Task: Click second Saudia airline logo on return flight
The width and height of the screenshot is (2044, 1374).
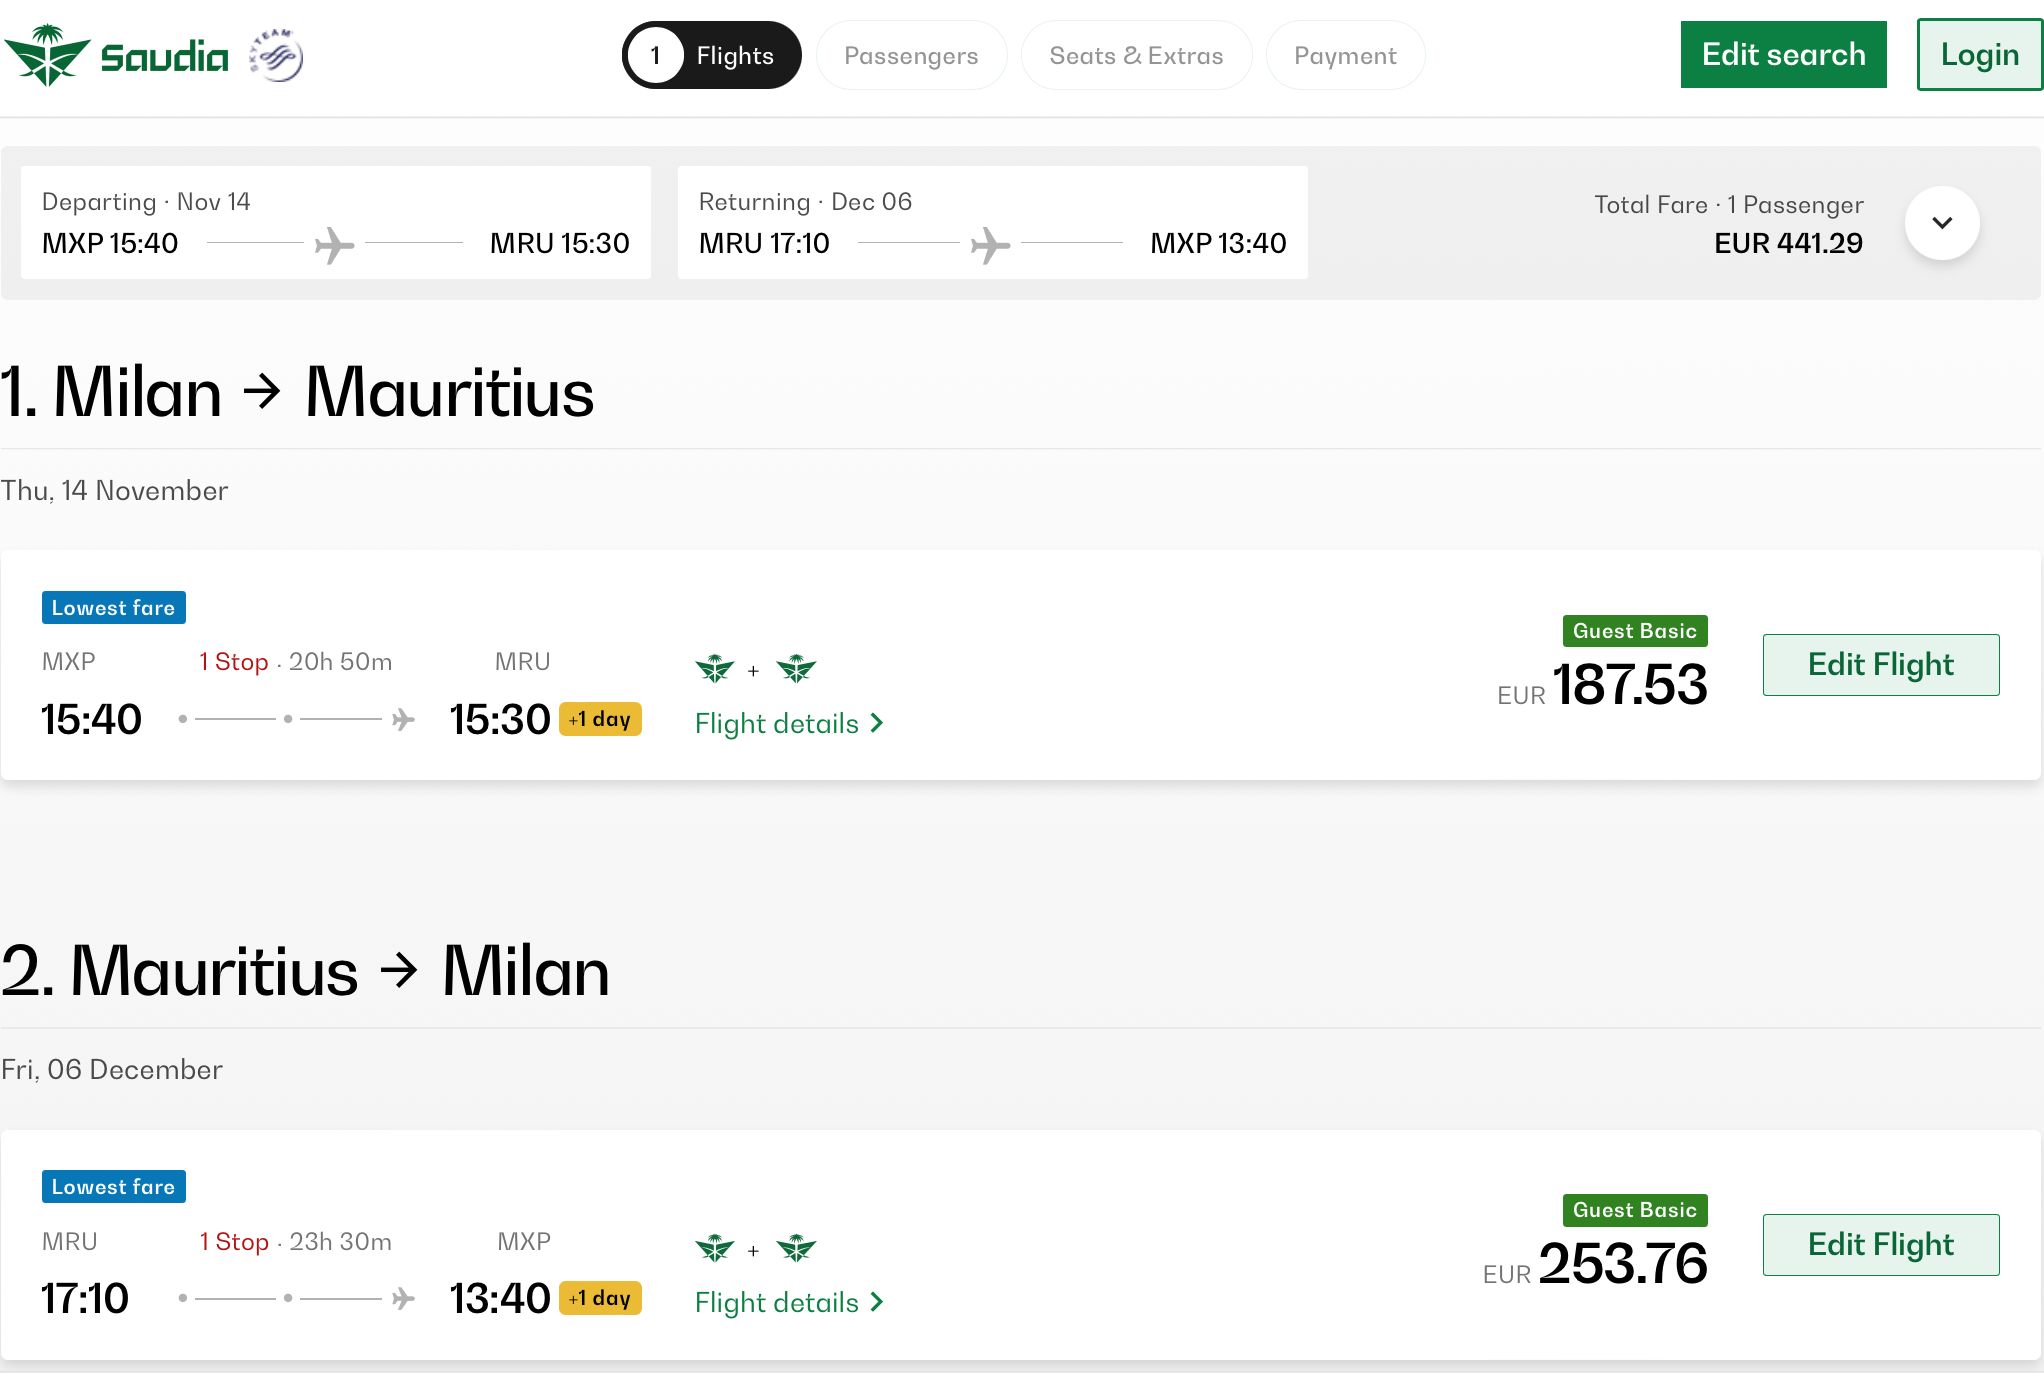Action: coord(796,1248)
